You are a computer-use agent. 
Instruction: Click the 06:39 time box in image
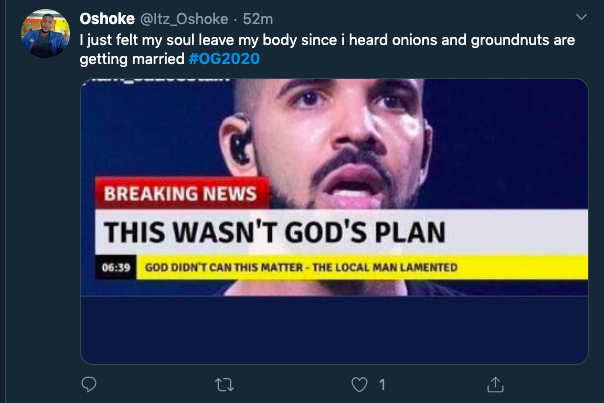(117, 268)
